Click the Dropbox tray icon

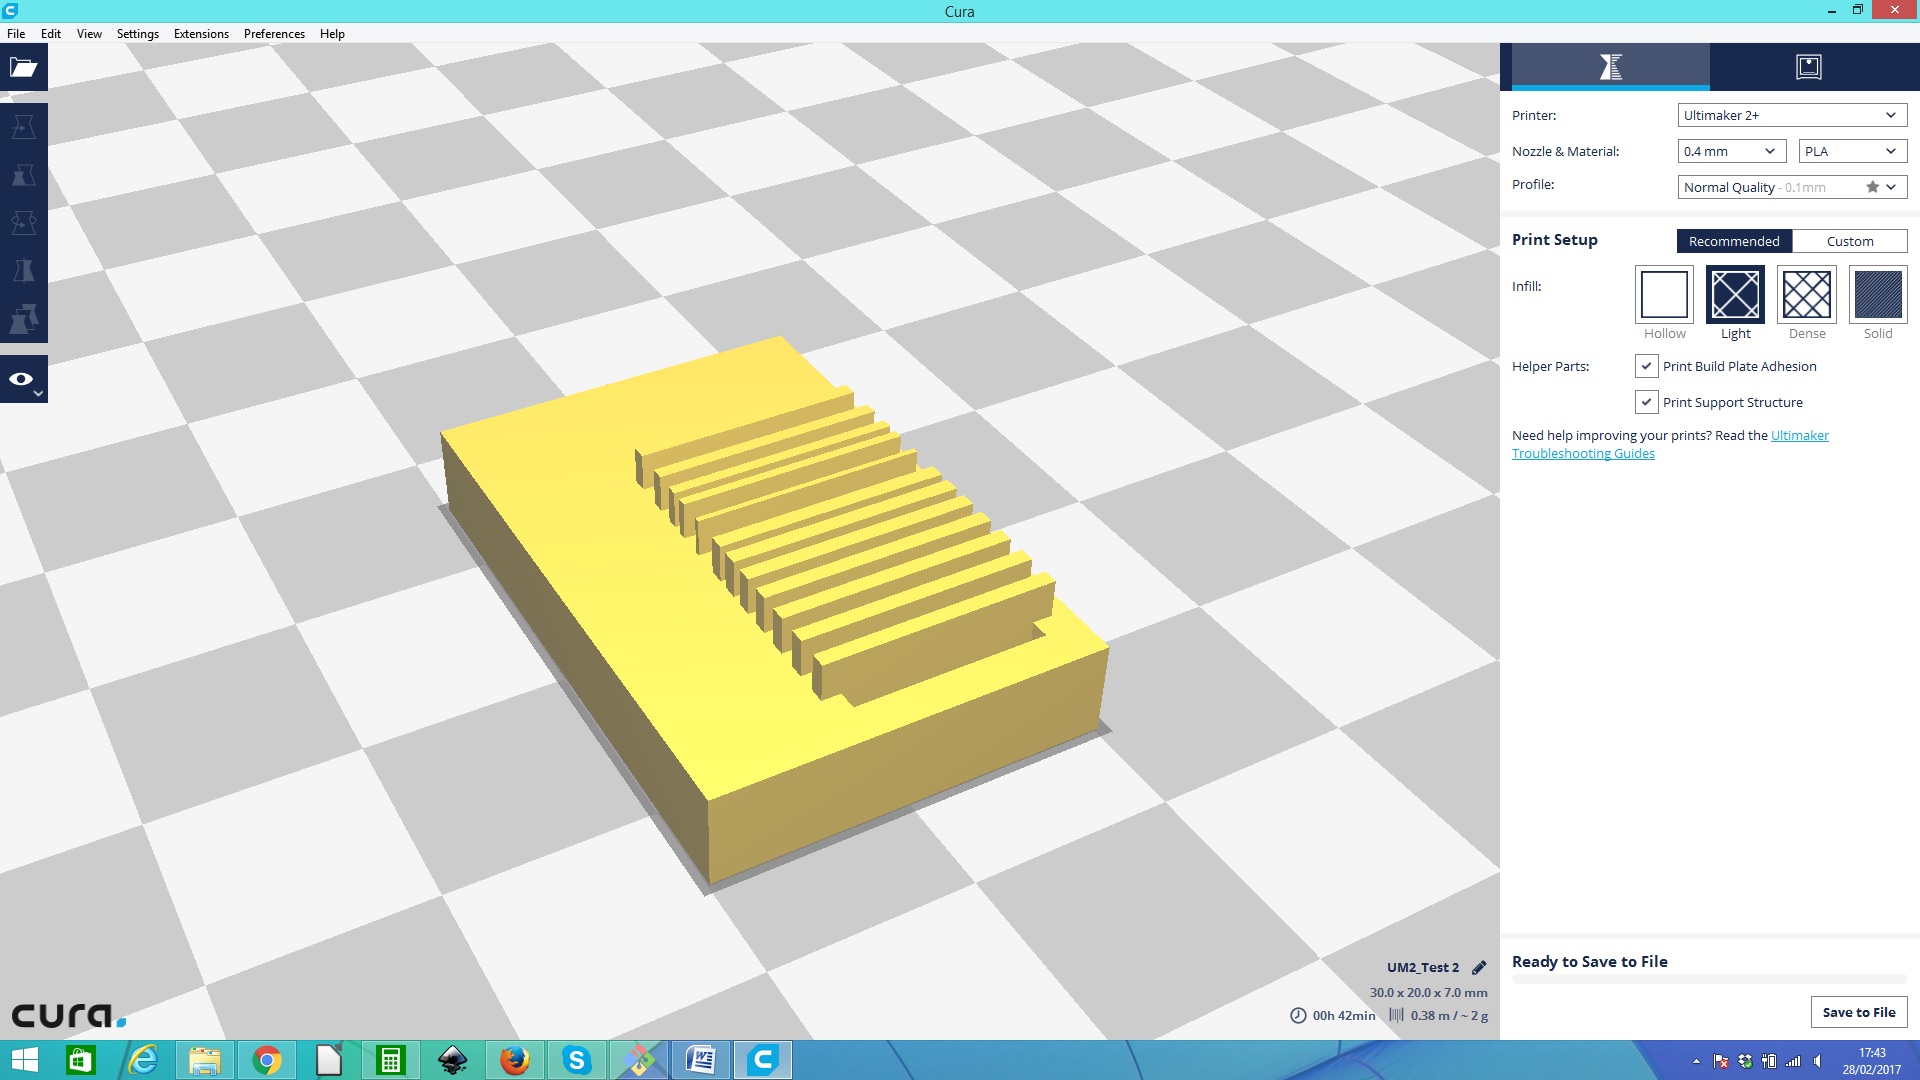point(1745,1061)
